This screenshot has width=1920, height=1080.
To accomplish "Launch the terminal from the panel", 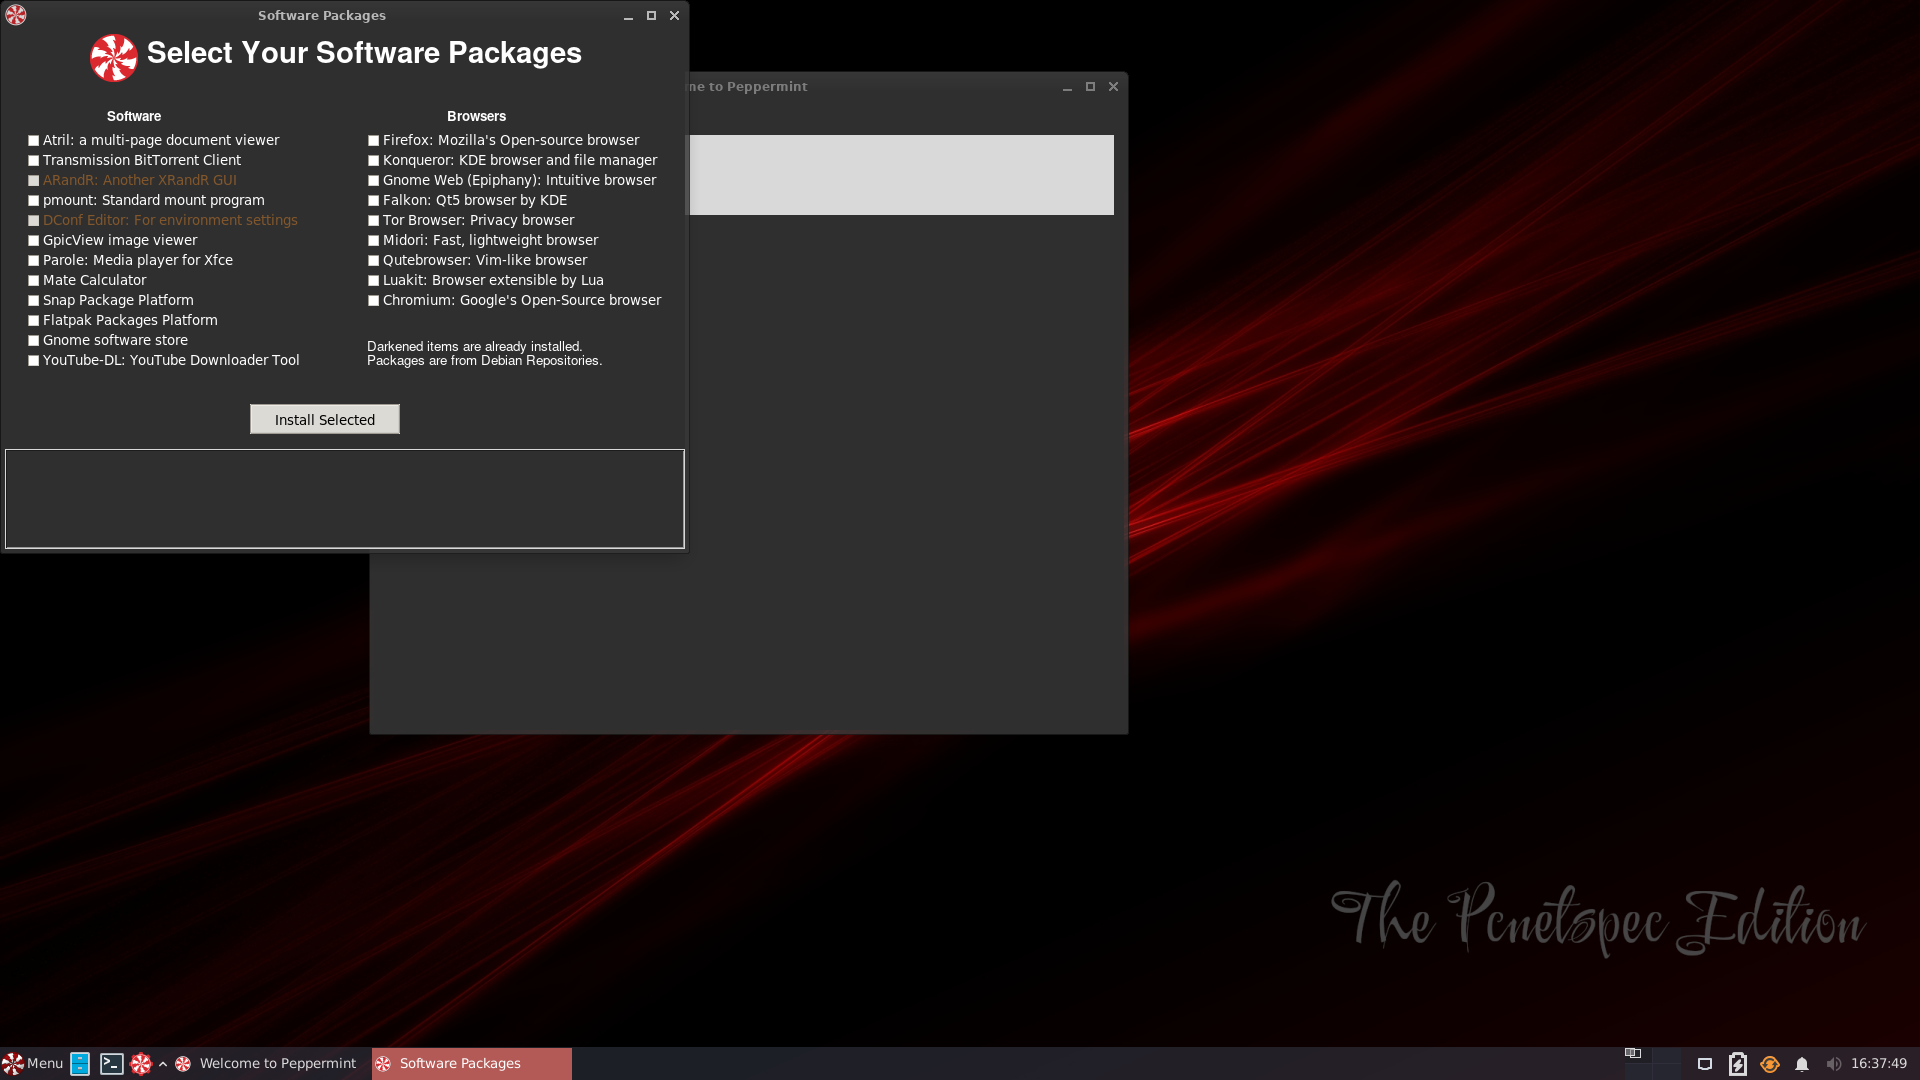I will point(111,1064).
